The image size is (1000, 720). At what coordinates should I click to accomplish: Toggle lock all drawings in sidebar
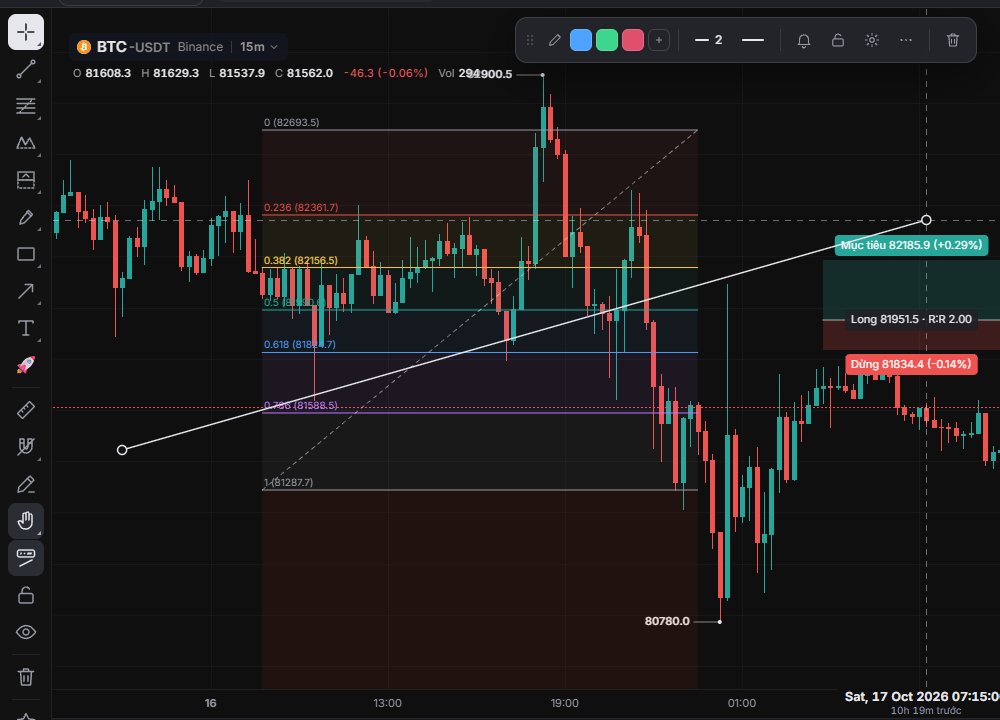click(x=26, y=595)
